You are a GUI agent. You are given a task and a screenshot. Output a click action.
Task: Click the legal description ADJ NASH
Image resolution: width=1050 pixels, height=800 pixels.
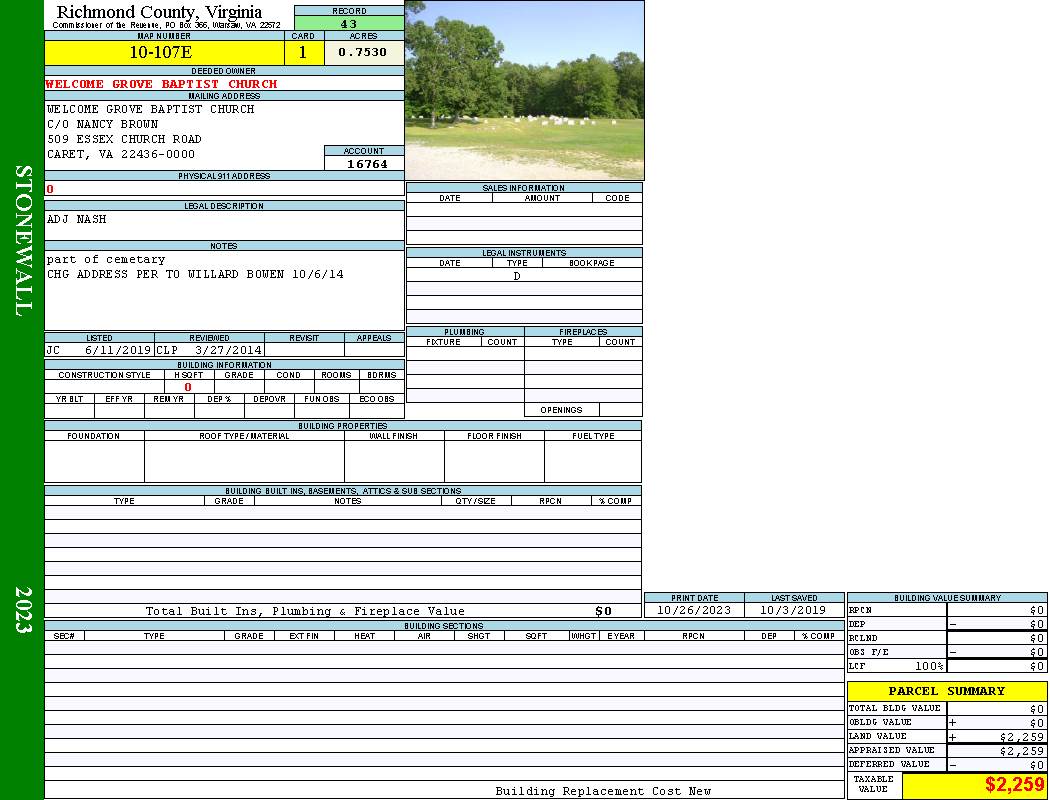click(x=77, y=219)
